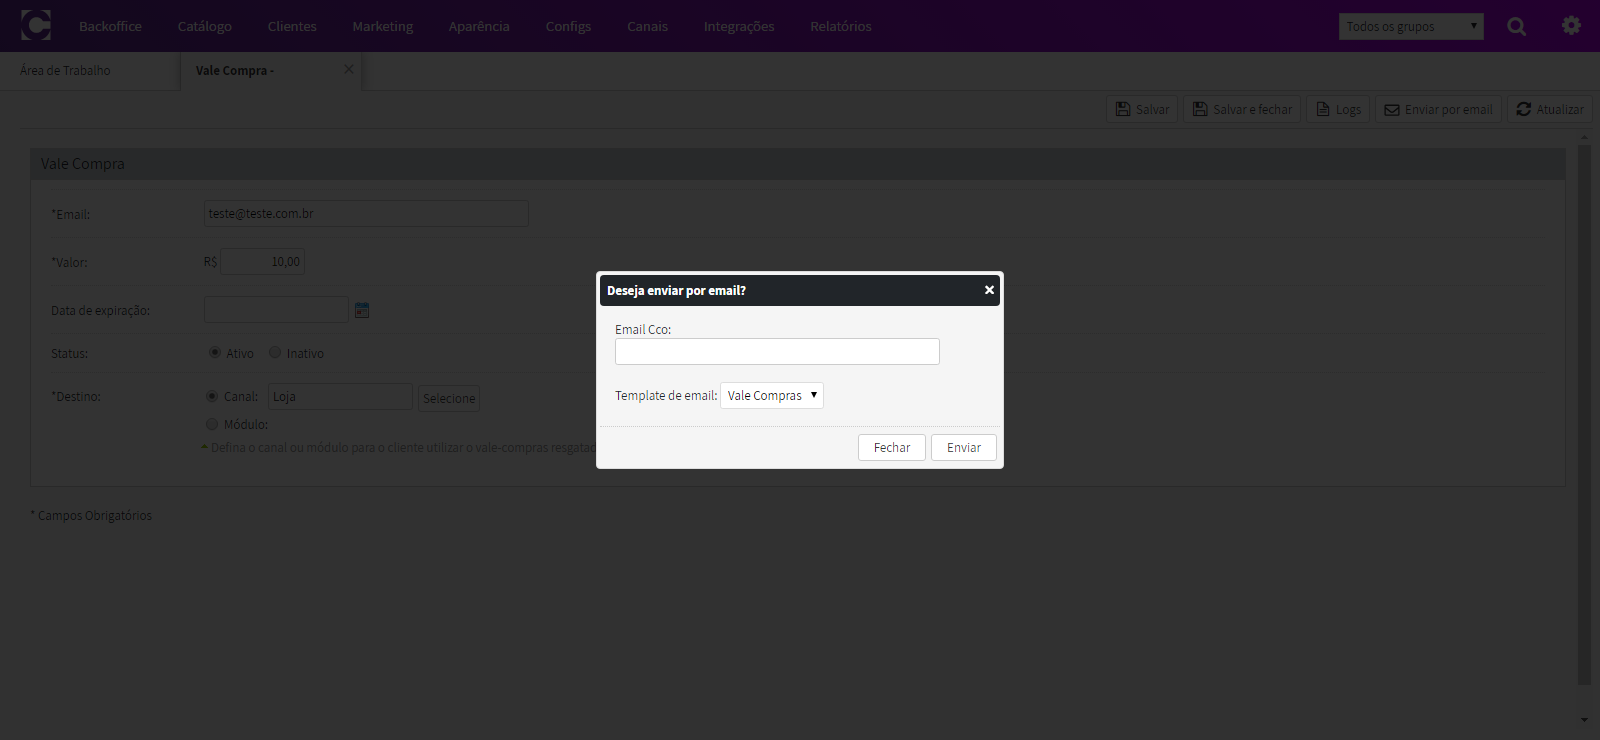This screenshot has height=740, width=1600.
Task: Open the search magnifier icon
Action: click(x=1516, y=26)
